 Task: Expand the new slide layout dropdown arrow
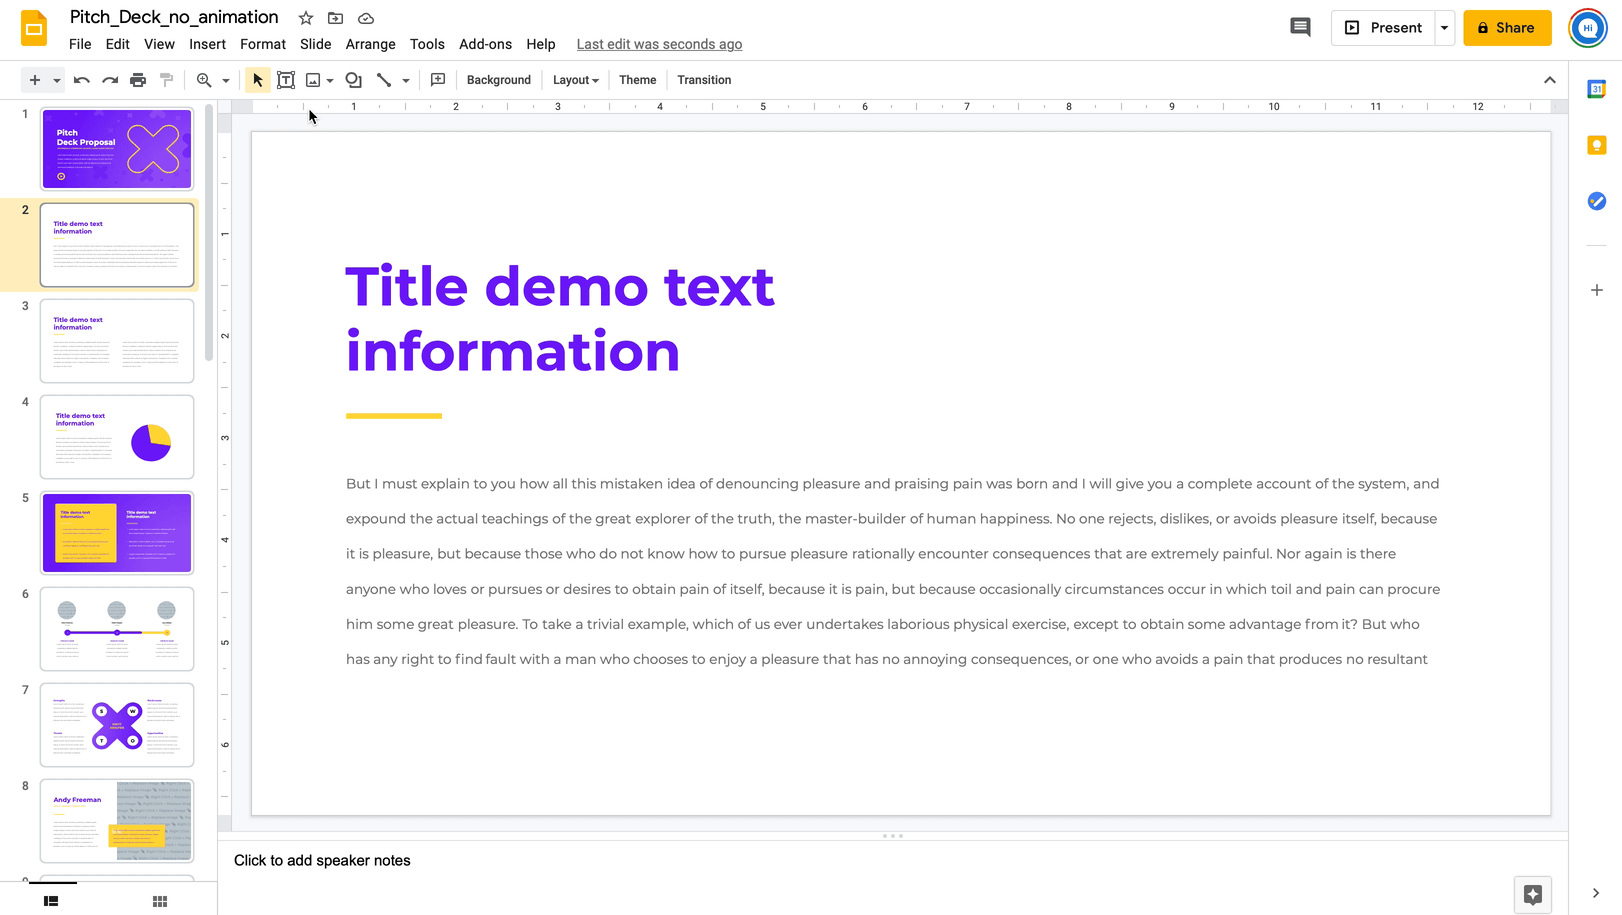57,80
